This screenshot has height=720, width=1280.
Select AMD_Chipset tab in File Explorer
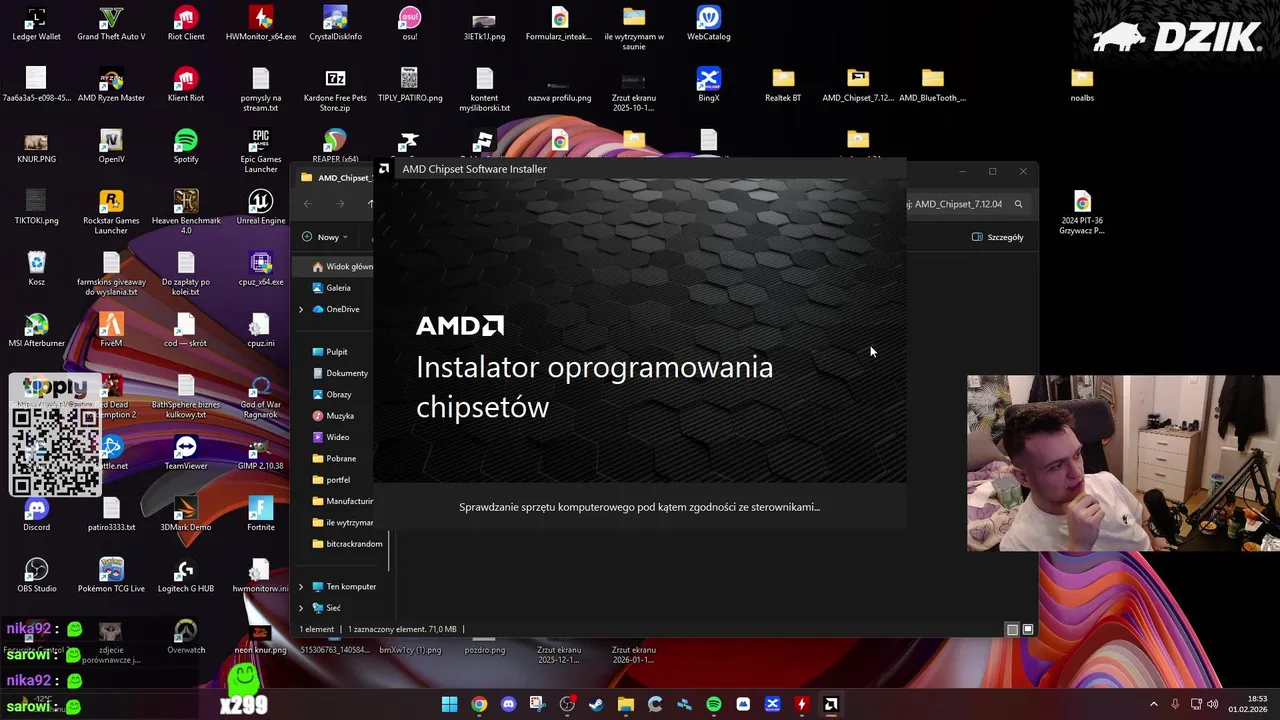(x=335, y=178)
